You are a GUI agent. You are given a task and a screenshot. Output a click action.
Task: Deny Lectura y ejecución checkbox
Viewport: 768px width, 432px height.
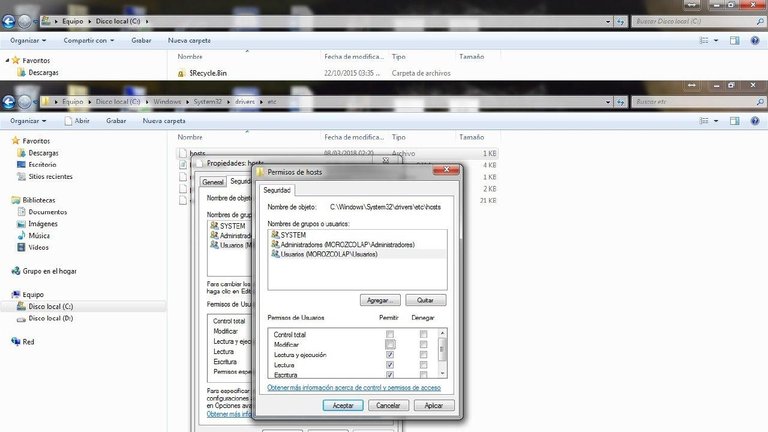[423, 355]
